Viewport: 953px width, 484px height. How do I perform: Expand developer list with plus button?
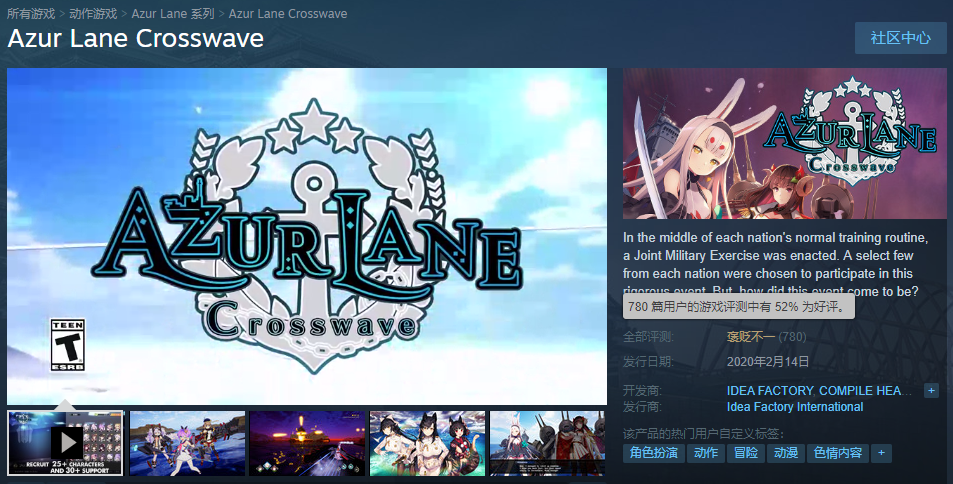tap(931, 391)
